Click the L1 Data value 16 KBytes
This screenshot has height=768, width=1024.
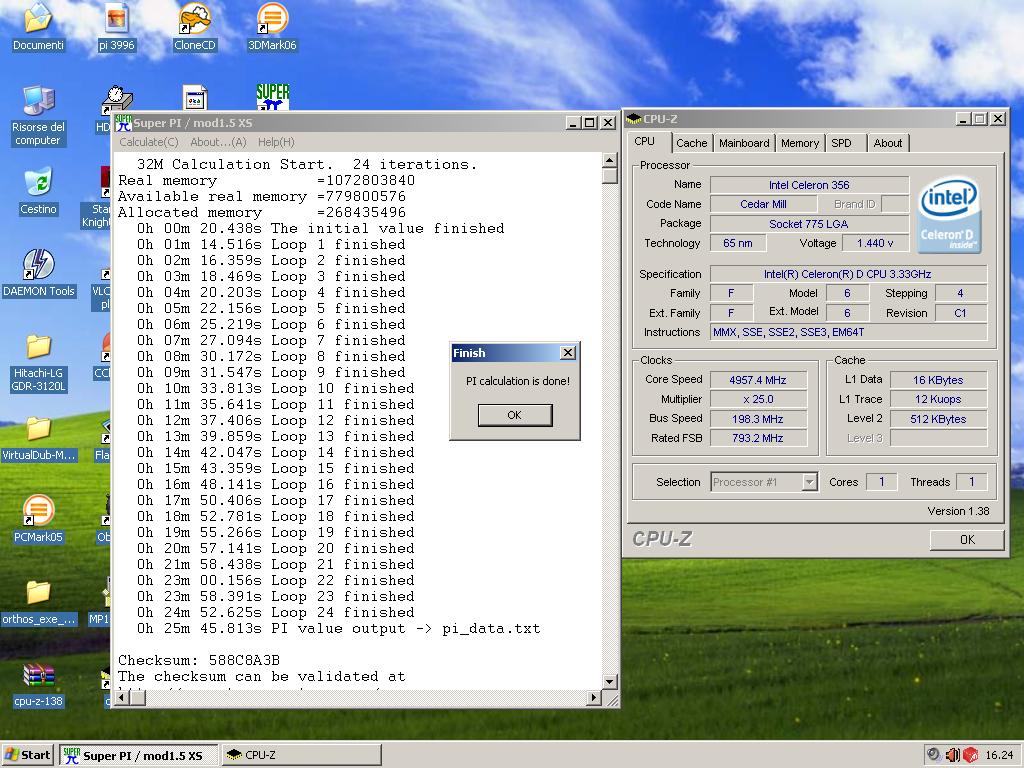938,379
